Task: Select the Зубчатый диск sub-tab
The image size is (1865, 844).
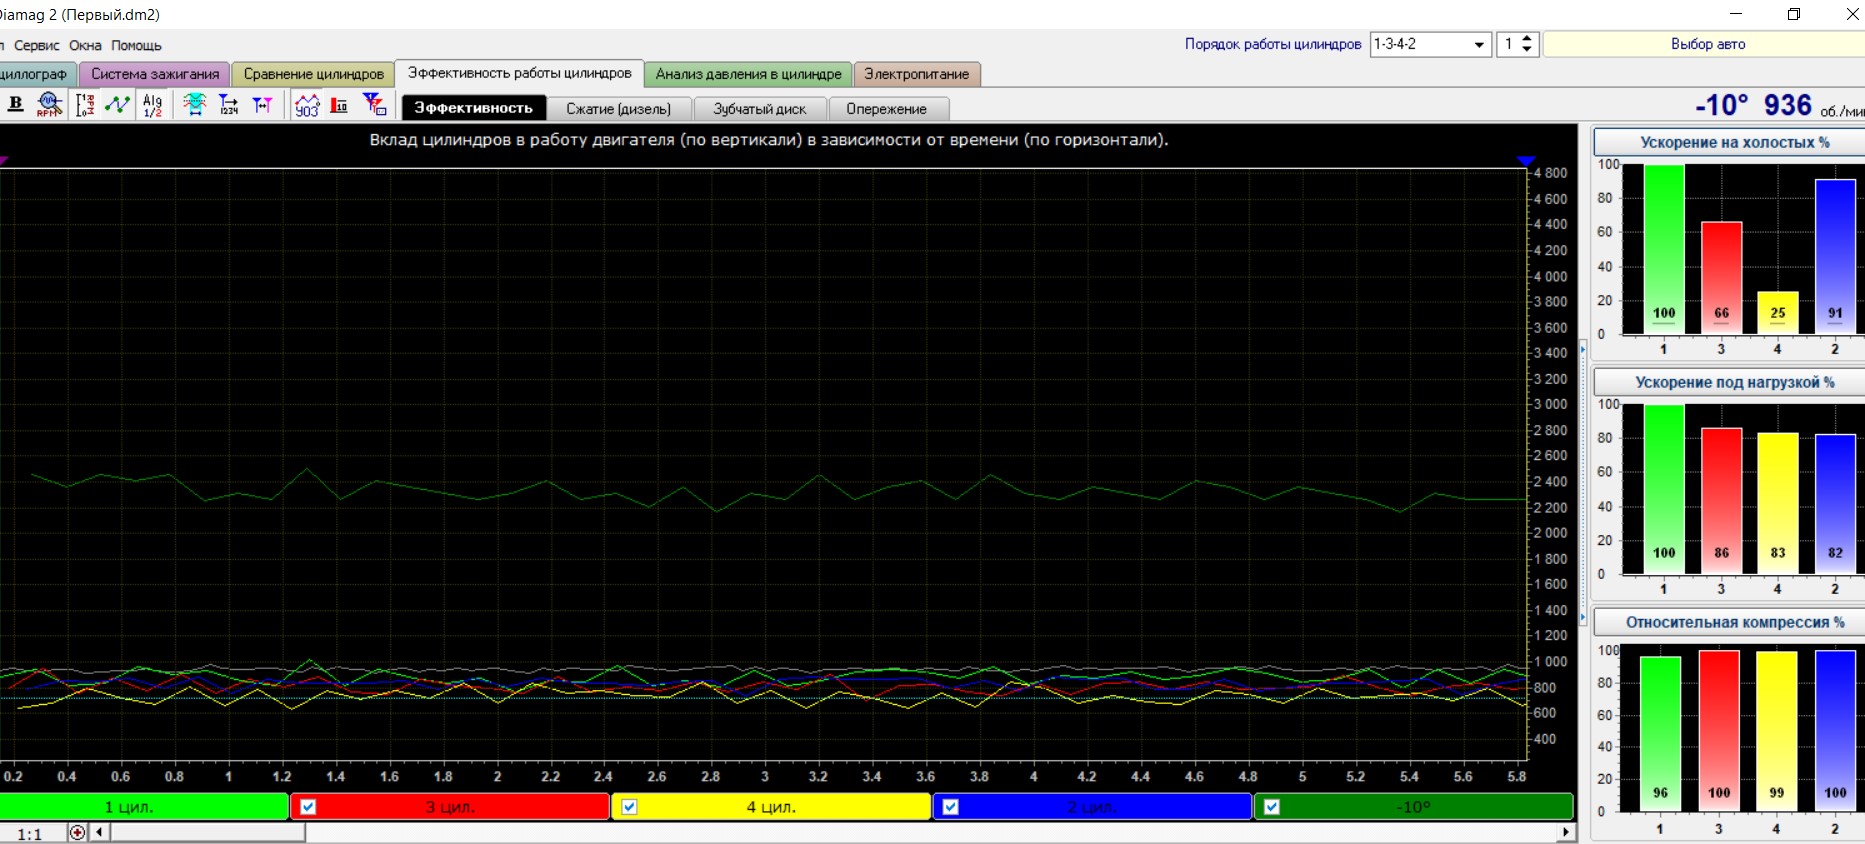Action: [x=759, y=108]
